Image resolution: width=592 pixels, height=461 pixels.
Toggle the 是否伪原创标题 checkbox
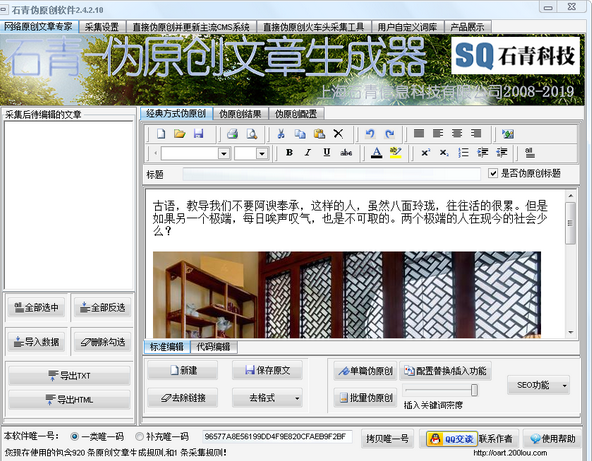493,173
